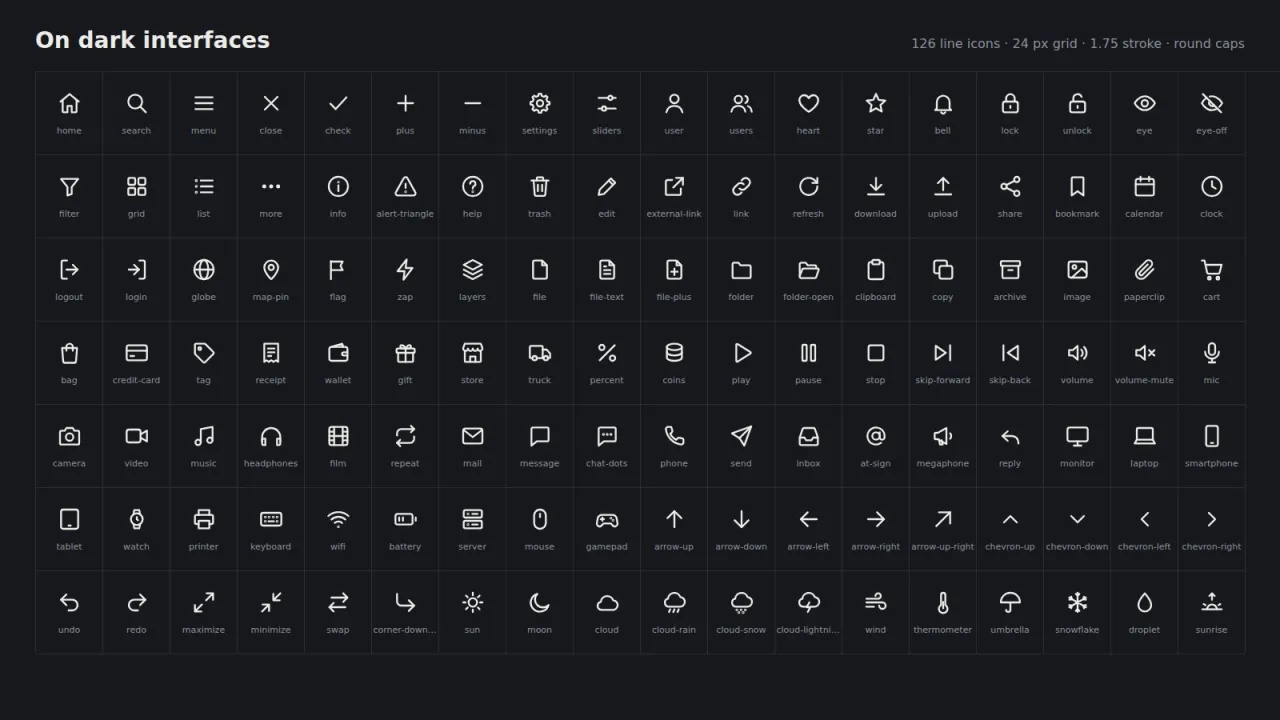Select the chat-dots icon
This screenshot has width=1280, height=720.
(607, 435)
